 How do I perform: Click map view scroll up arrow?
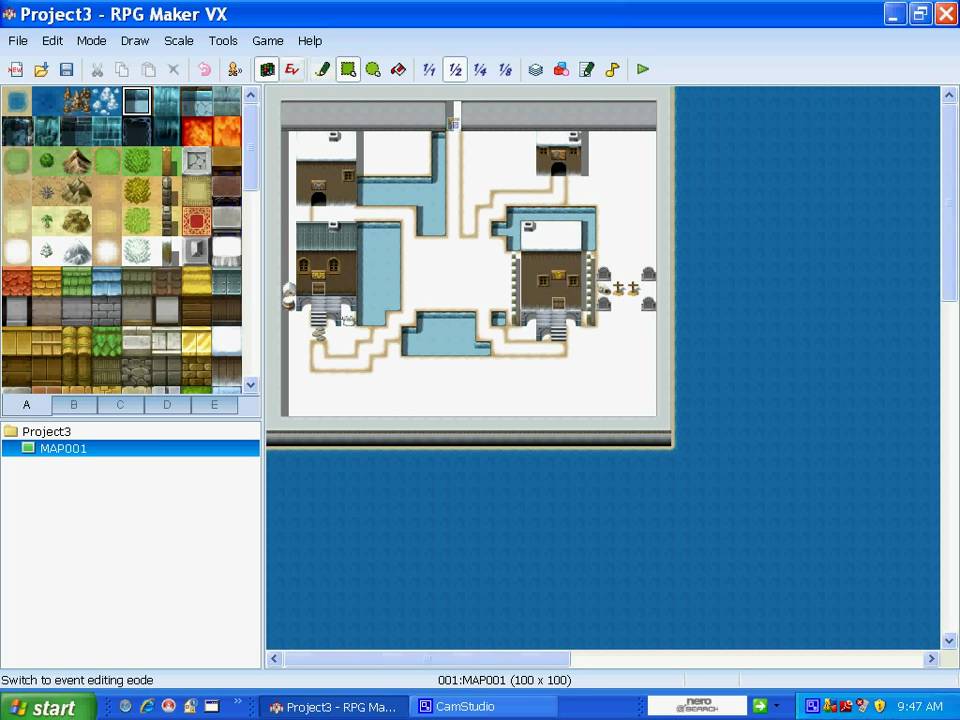pos(949,95)
